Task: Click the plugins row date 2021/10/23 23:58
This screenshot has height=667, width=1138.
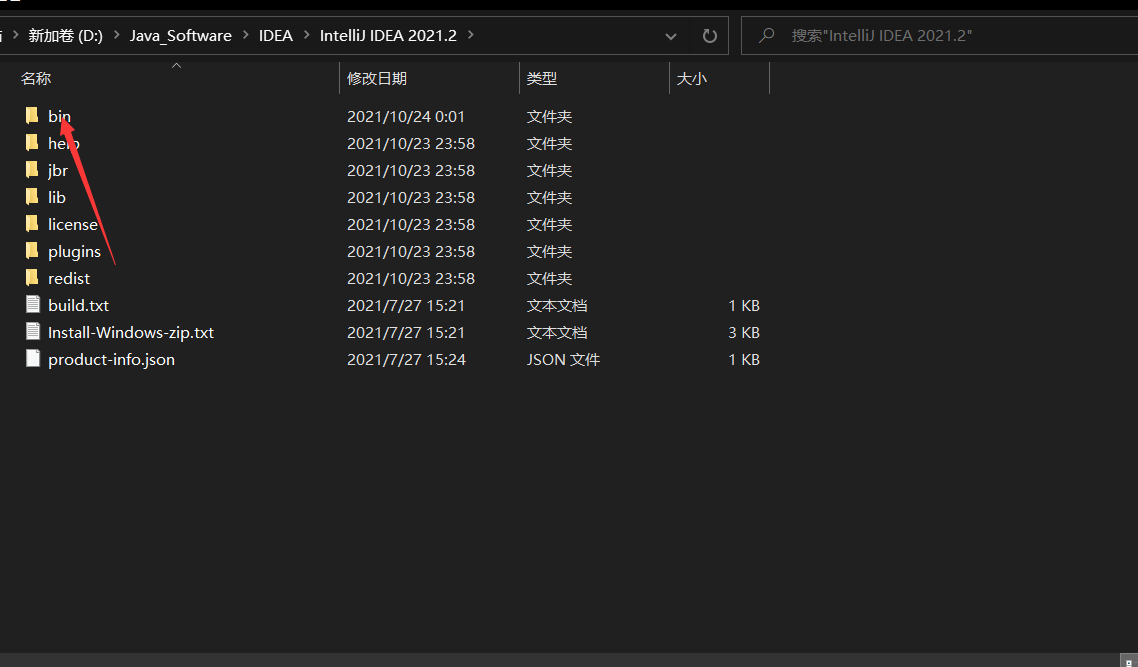Action: [411, 251]
